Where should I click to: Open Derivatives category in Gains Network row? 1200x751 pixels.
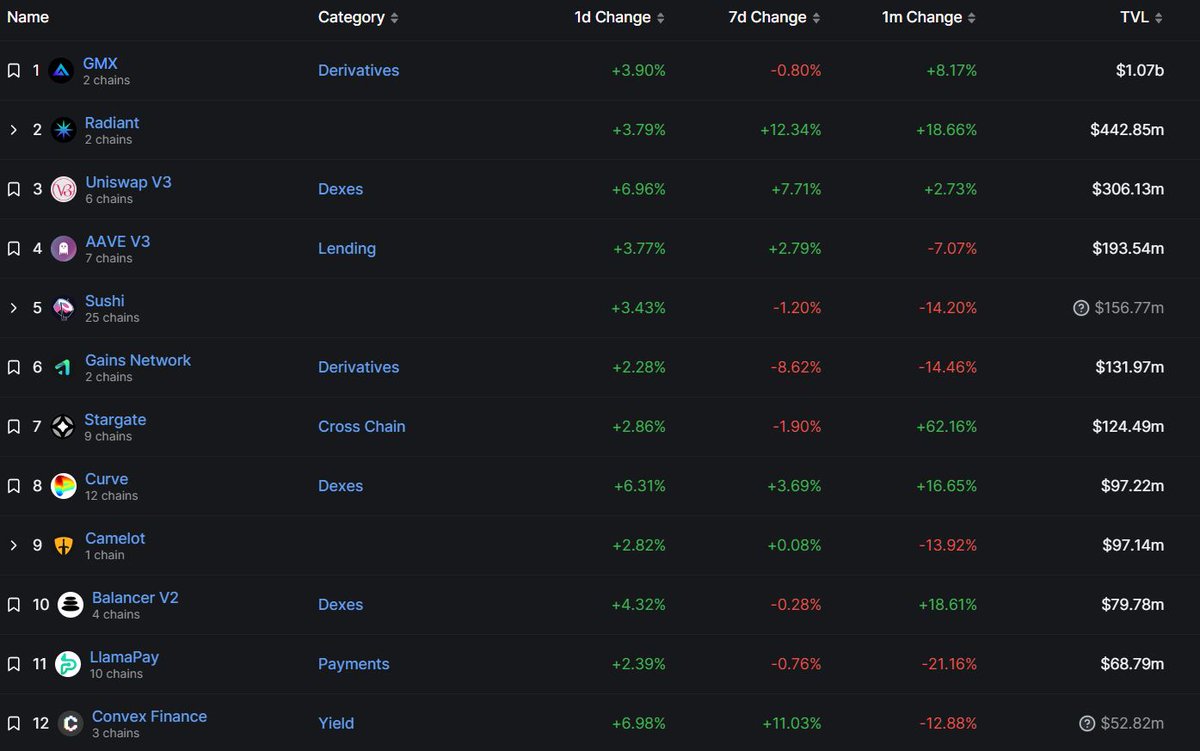point(358,367)
